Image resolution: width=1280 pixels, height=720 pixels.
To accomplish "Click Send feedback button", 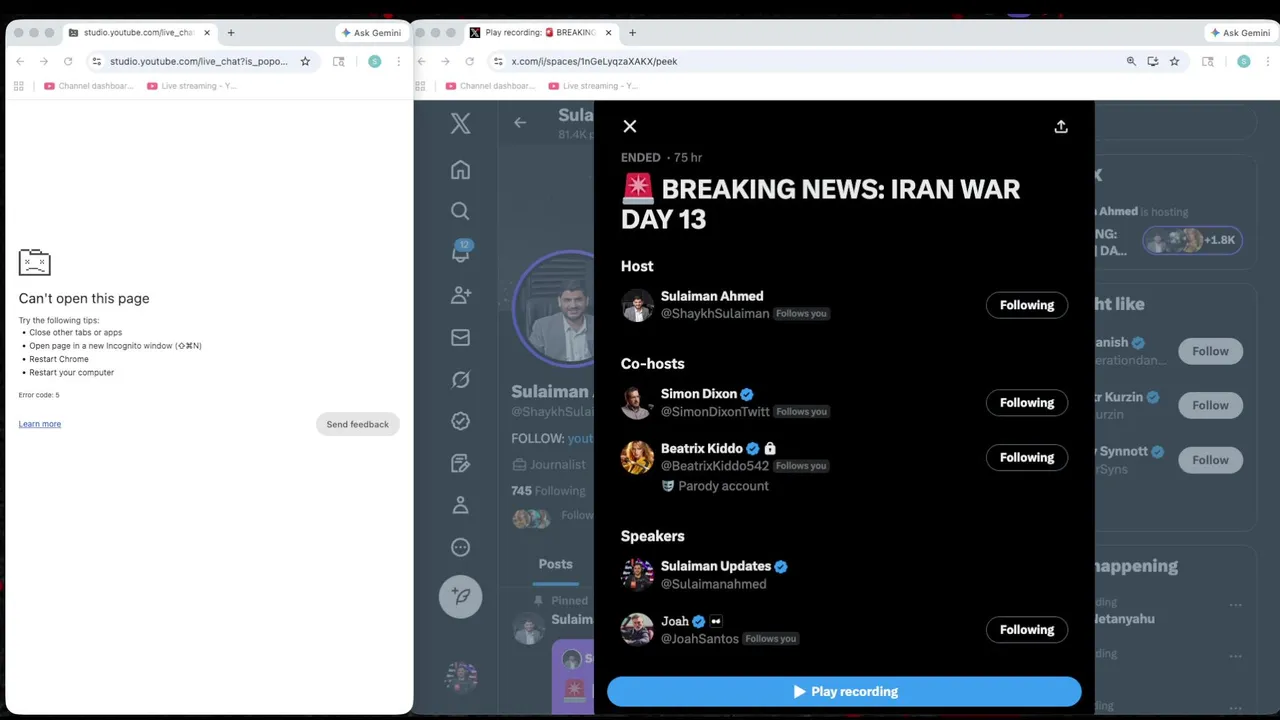I will pos(358,424).
